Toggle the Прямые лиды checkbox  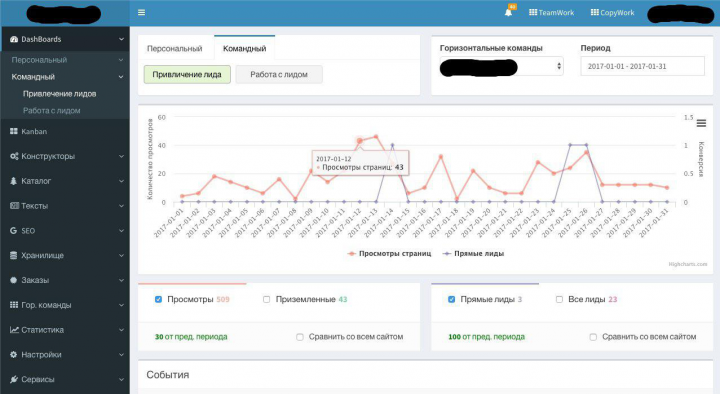point(451,299)
